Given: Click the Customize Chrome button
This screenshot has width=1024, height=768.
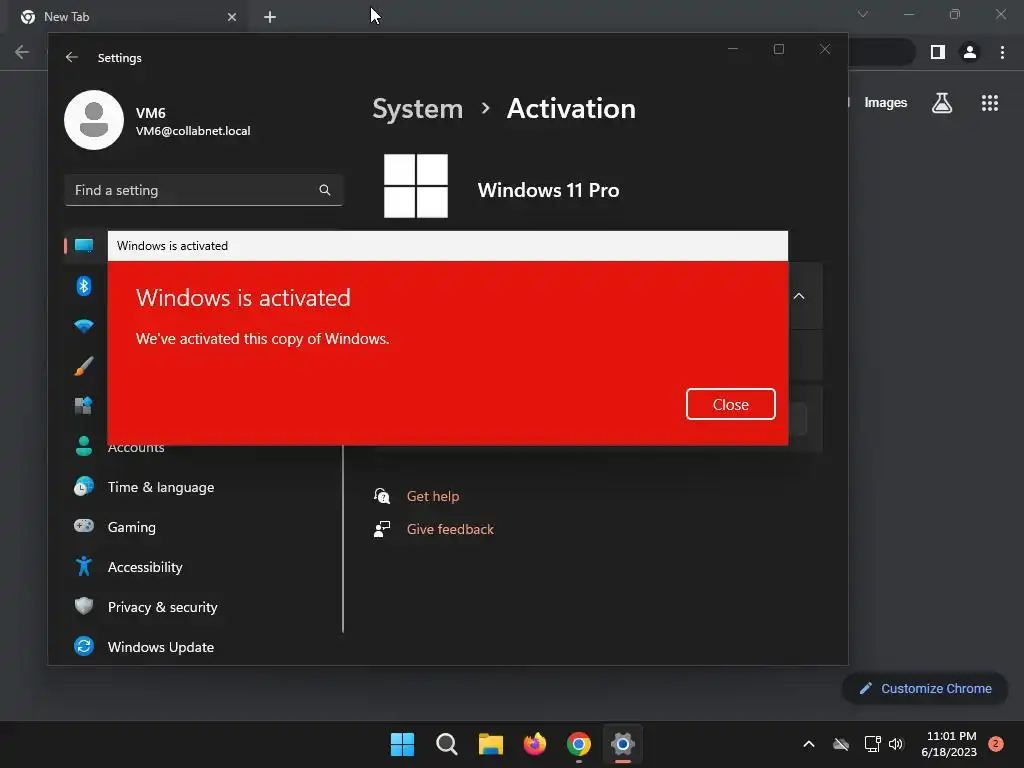Looking at the screenshot, I should point(925,688).
